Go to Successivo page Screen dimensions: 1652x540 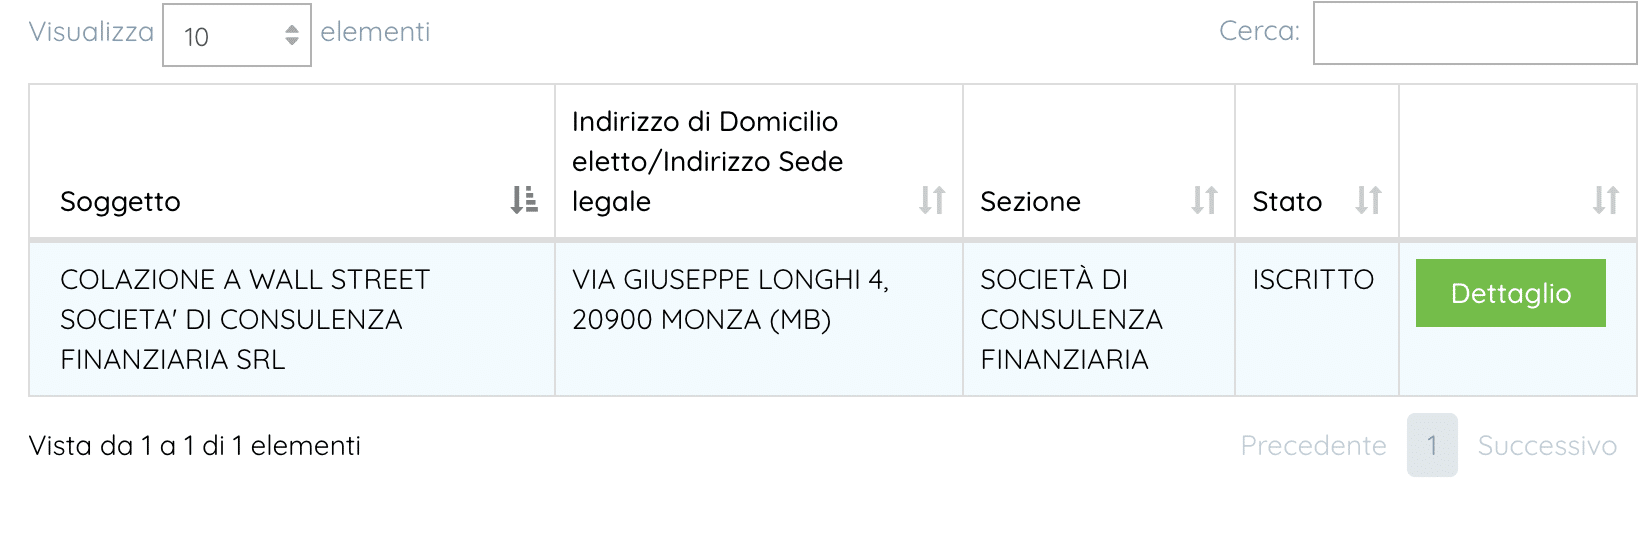pos(1547,446)
